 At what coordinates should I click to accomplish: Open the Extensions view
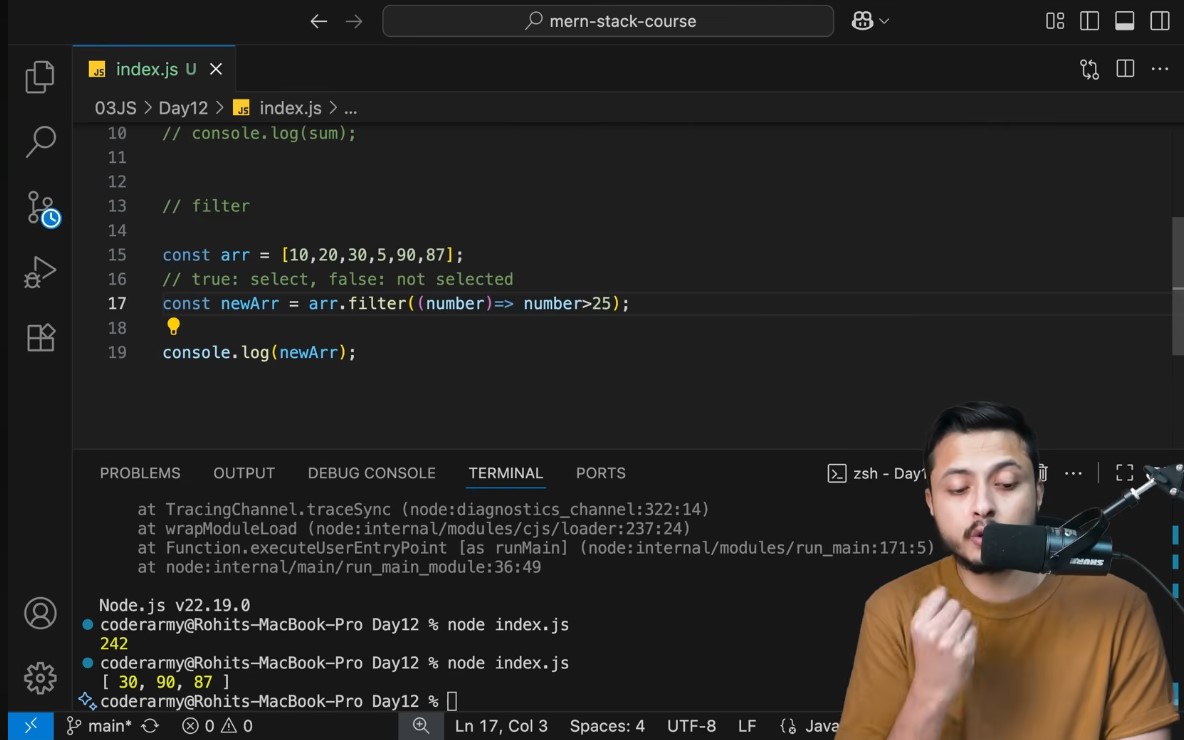click(x=40, y=338)
